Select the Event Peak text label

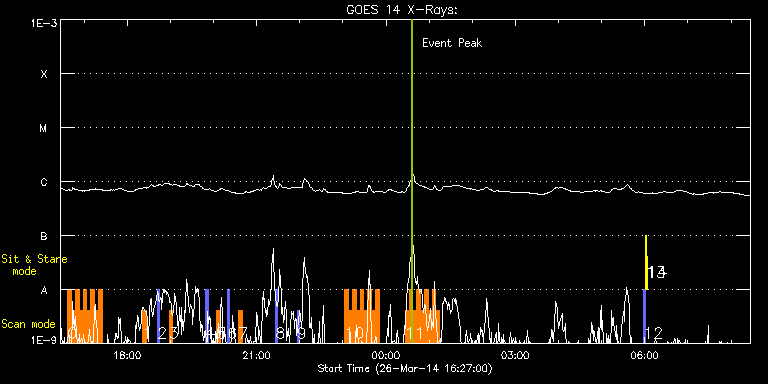point(452,43)
